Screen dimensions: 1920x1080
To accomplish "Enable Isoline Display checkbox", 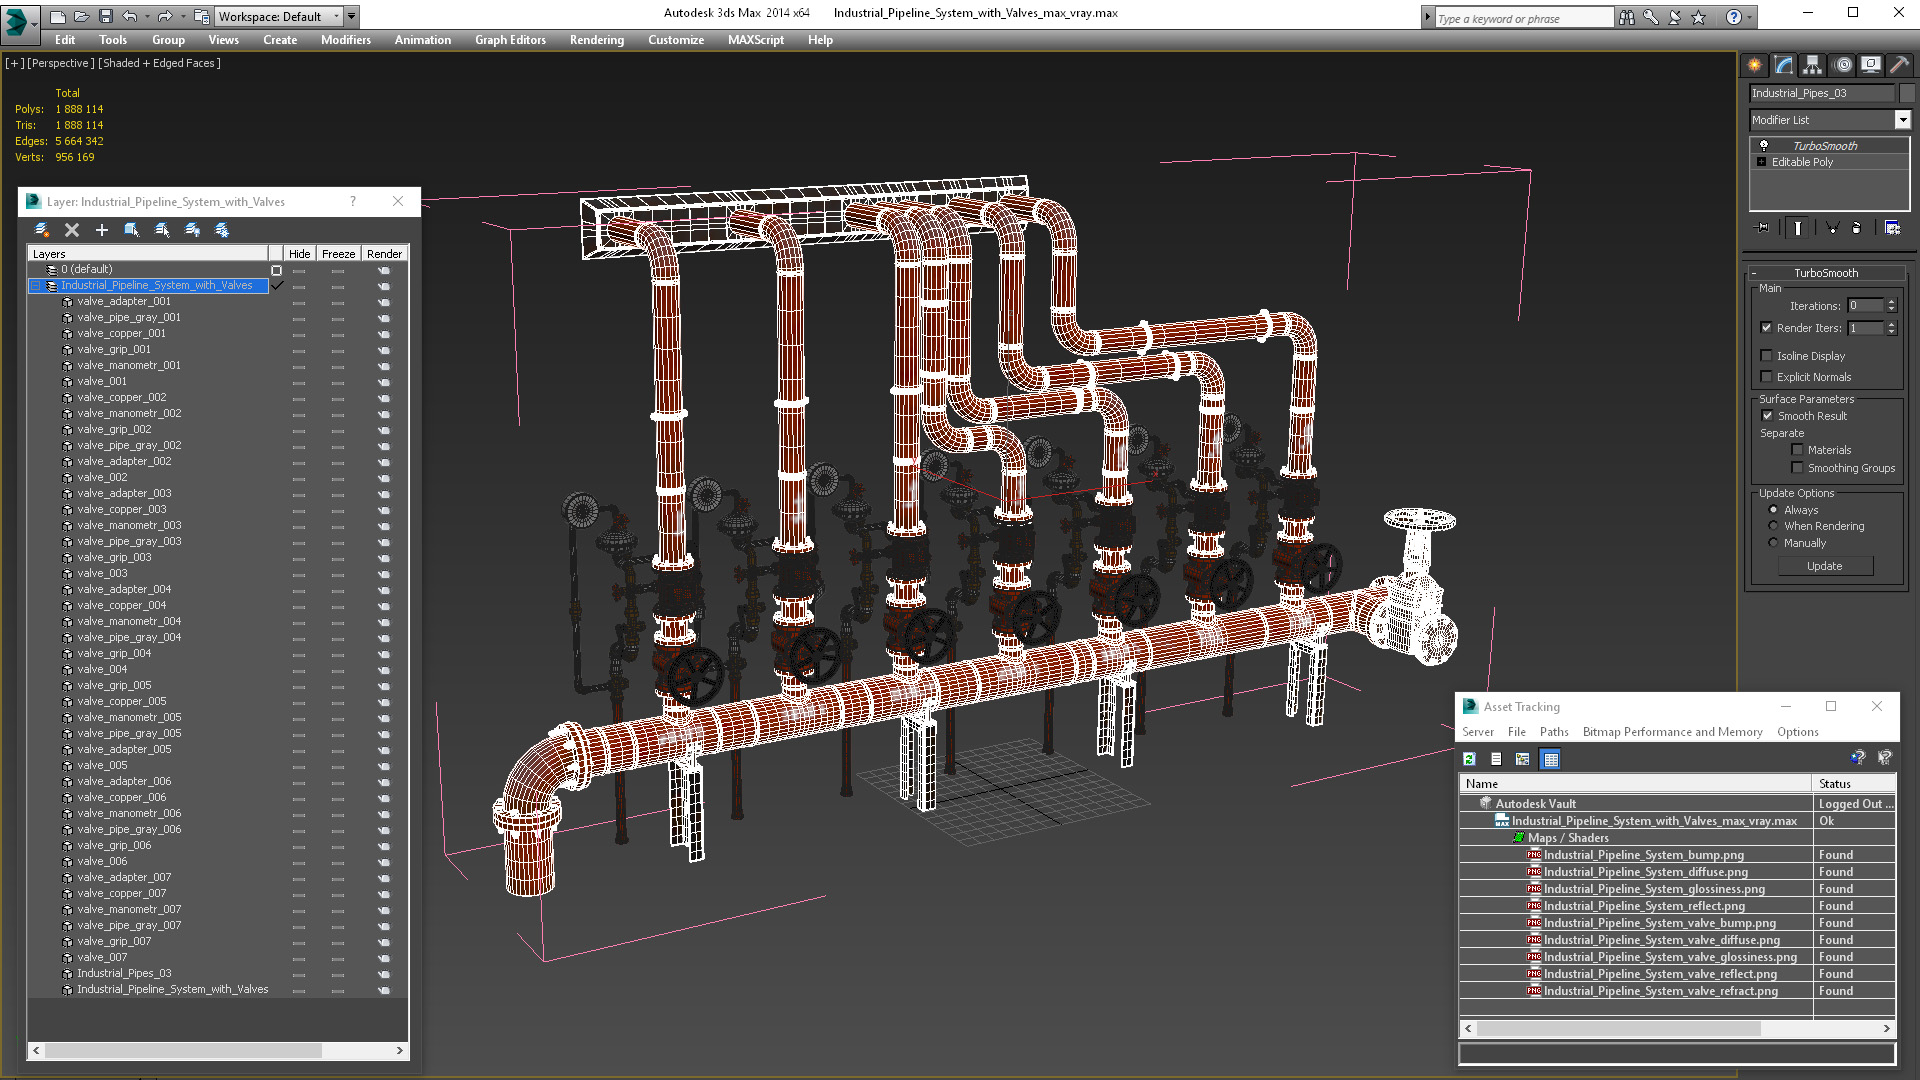I will [x=1767, y=356].
